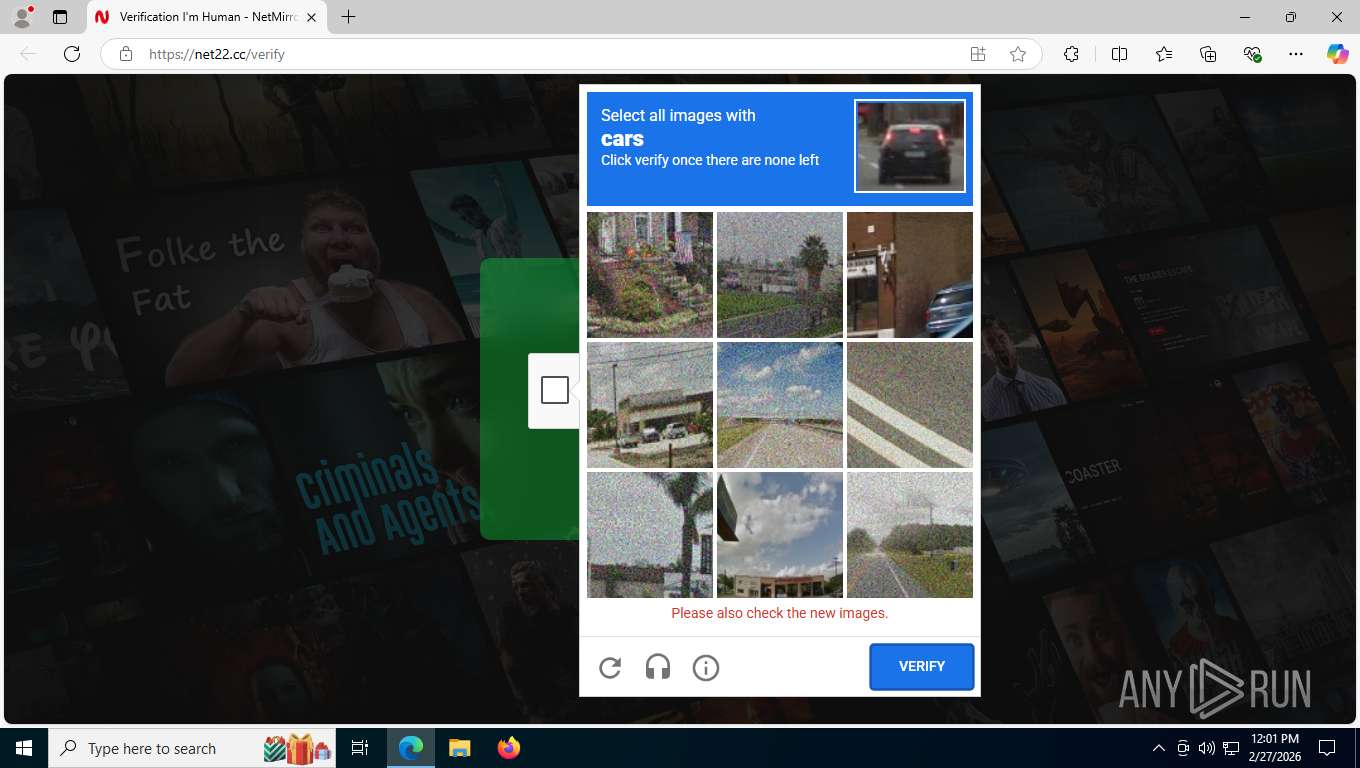
Task: Open the tab actions menu icon
Action: coord(60,17)
